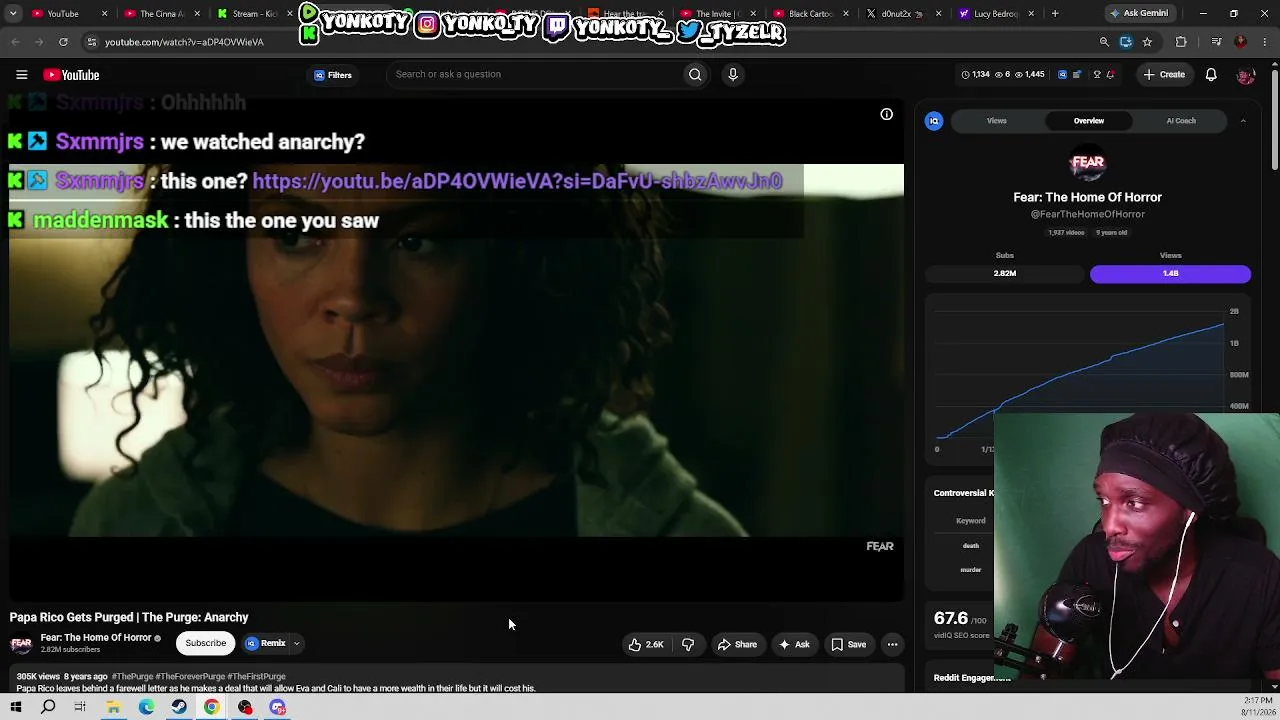Click the zoom magnifier in address bar
This screenshot has width=1280, height=720.
tap(1104, 42)
